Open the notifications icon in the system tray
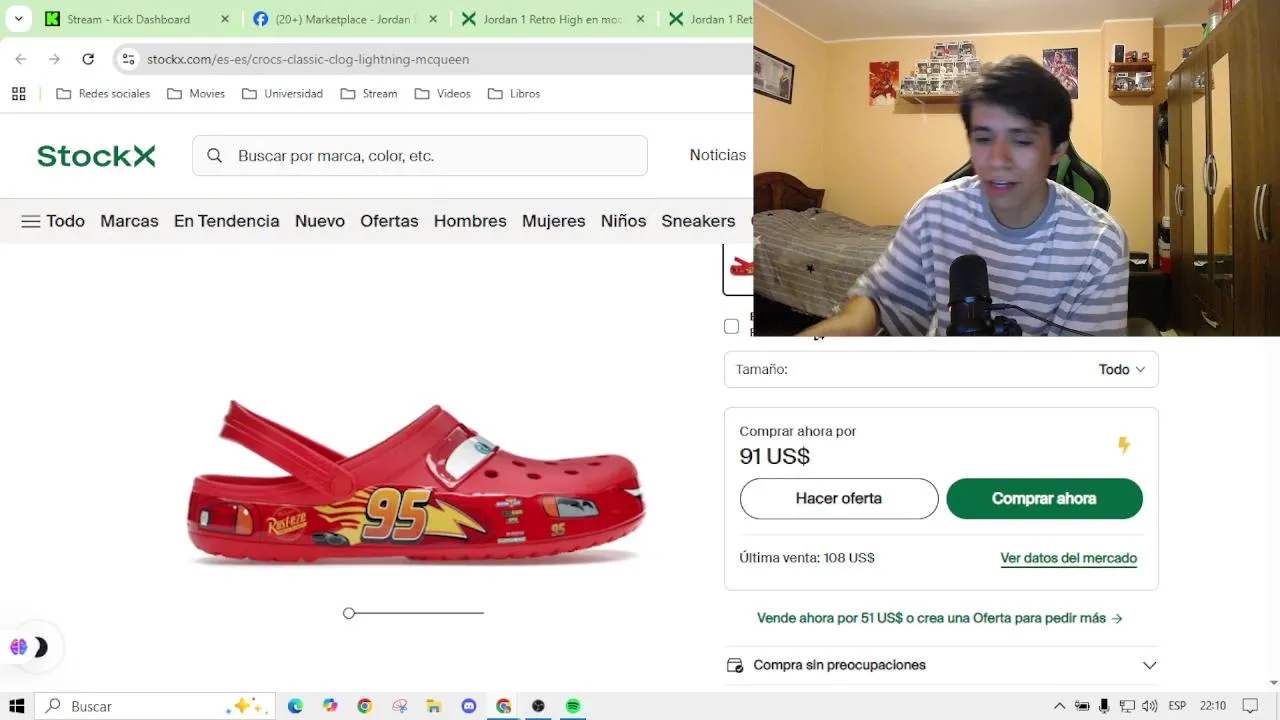Viewport: 1280px width, 720px height. coord(1250,706)
